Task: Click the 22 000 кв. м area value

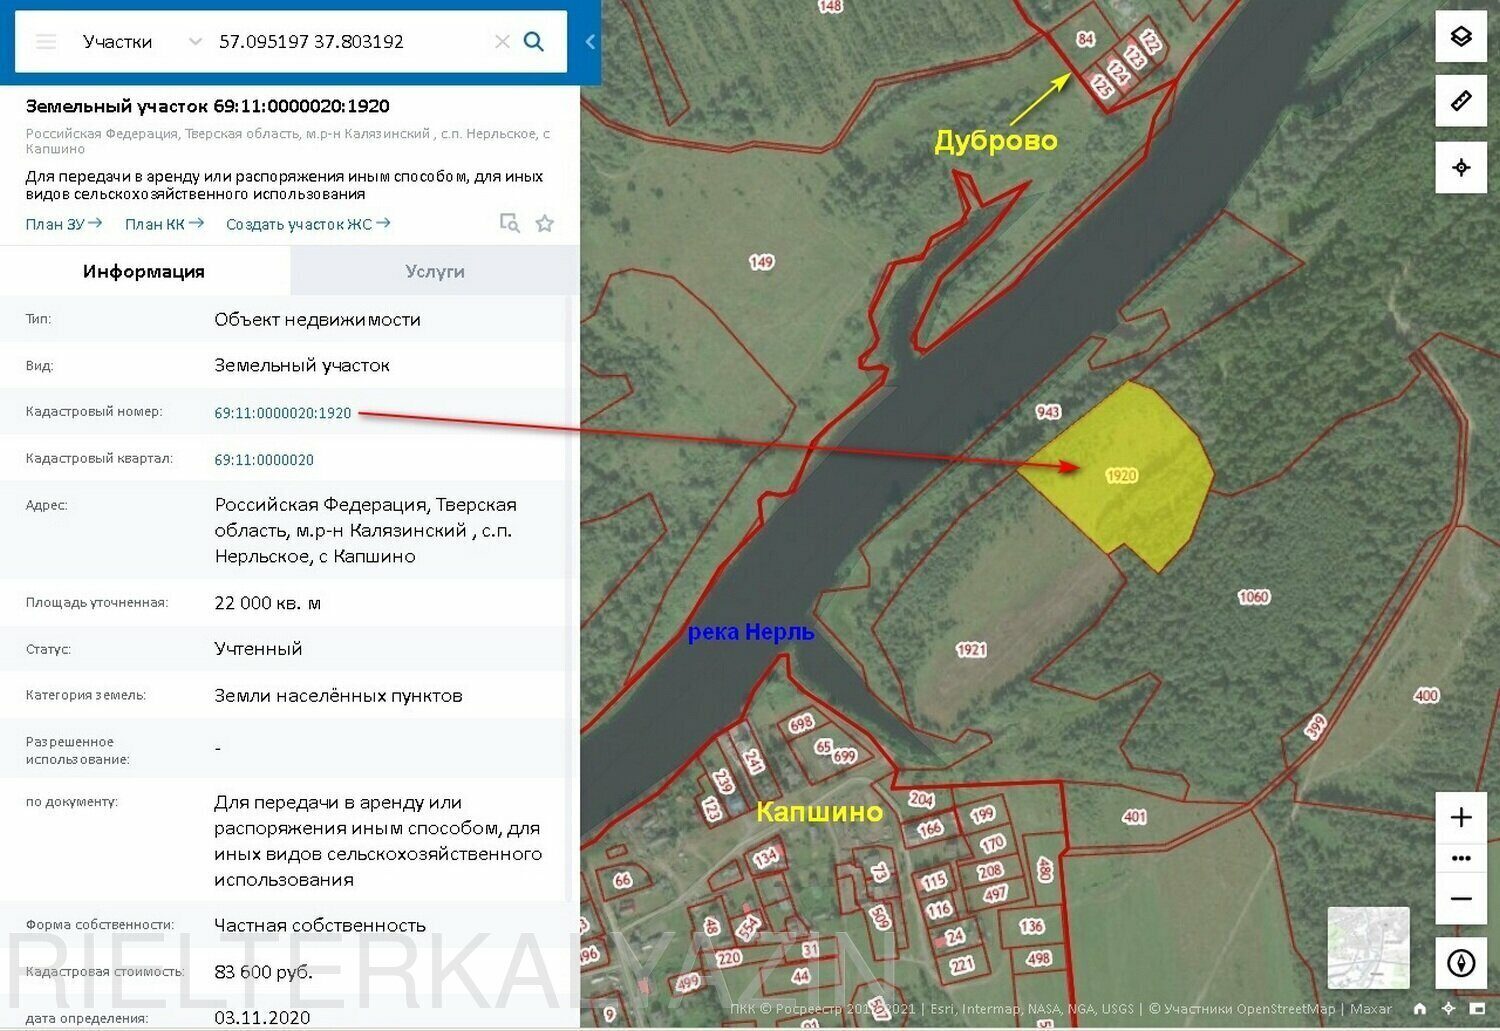Action: click(268, 603)
